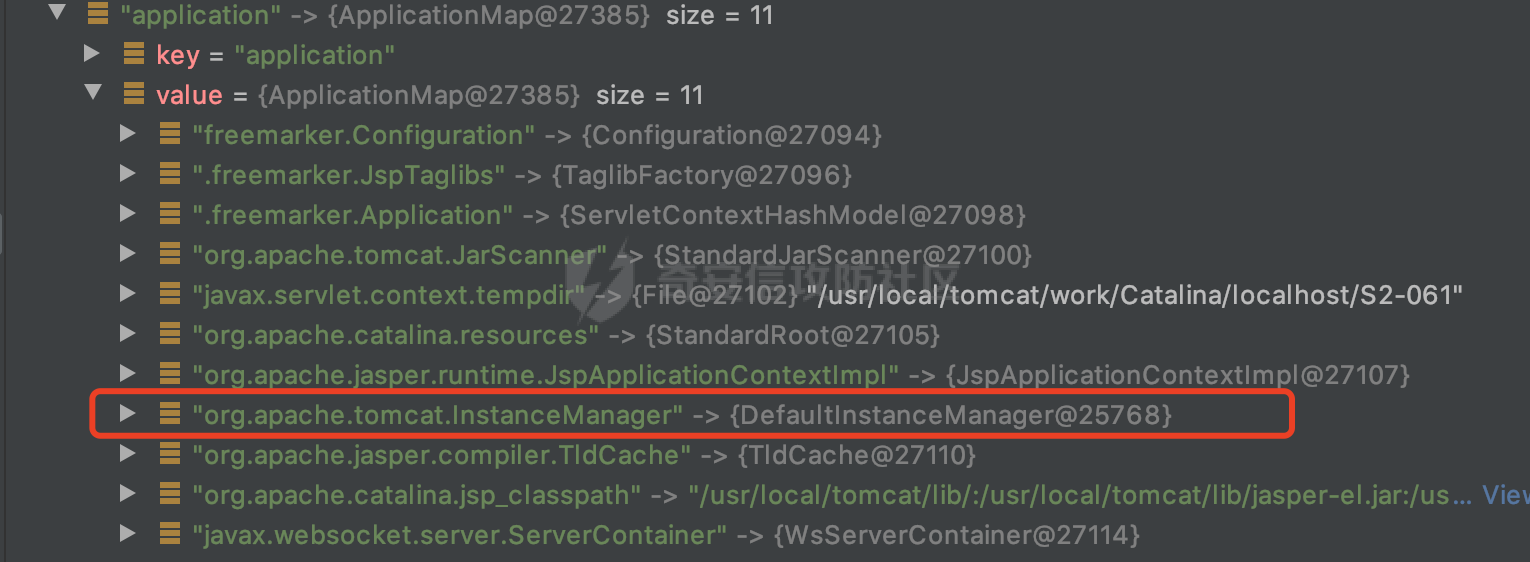The width and height of the screenshot is (1530, 562).
Task: Click the field icon beside .freemarker.Application
Action: [170, 214]
